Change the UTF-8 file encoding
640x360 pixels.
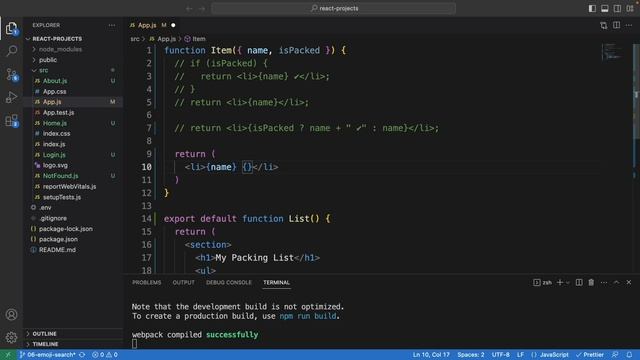[500, 355]
